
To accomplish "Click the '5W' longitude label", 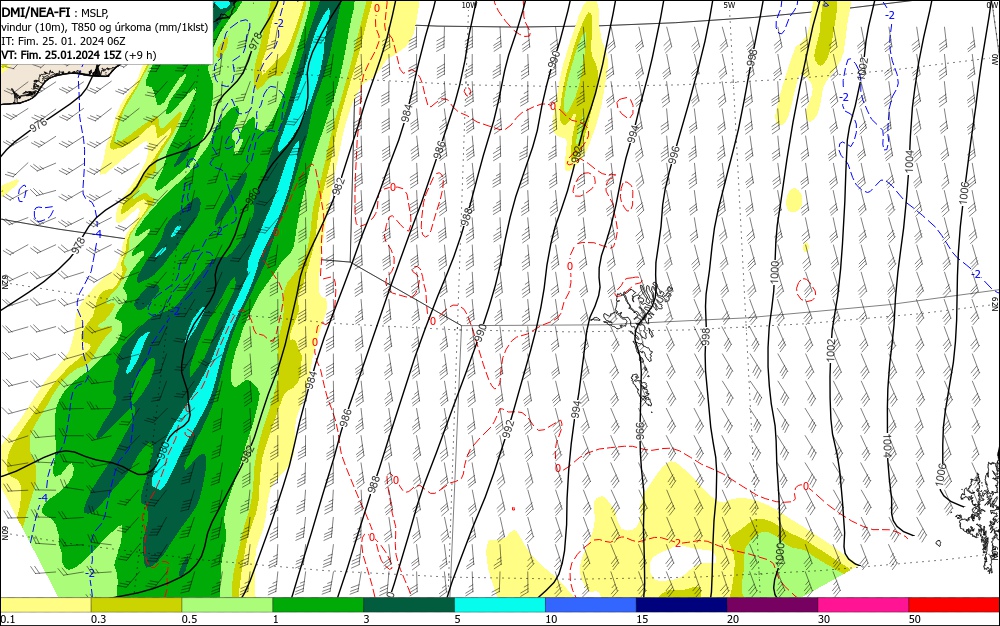I will 729,5.
